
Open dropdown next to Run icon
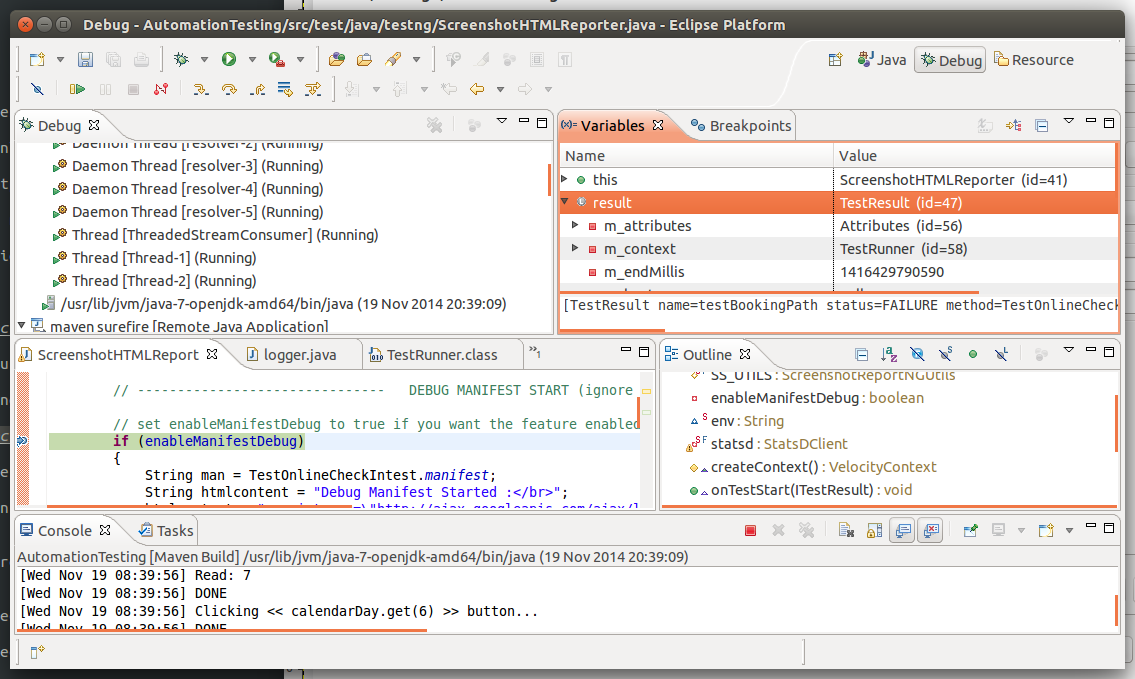pyautogui.click(x=252, y=59)
